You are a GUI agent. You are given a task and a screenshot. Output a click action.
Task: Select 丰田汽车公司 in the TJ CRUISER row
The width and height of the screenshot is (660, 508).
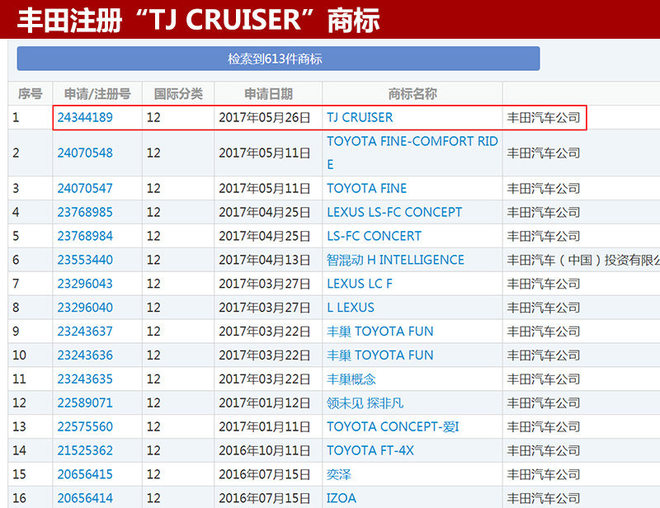(543, 117)
